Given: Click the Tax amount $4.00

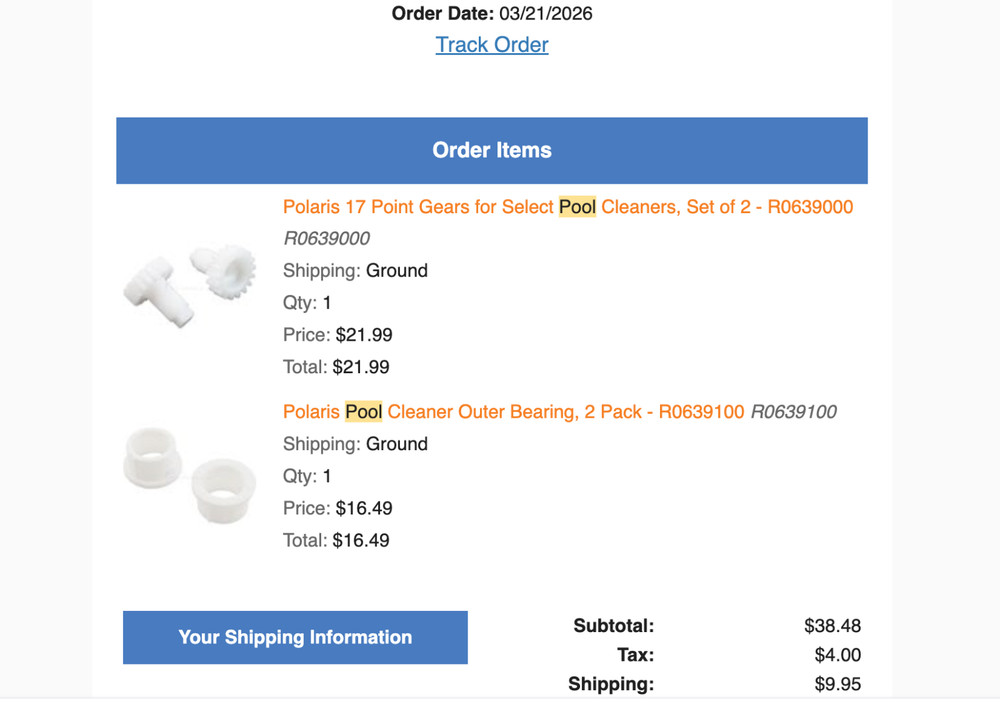Looking at the screenshot, I should [837, 656].
